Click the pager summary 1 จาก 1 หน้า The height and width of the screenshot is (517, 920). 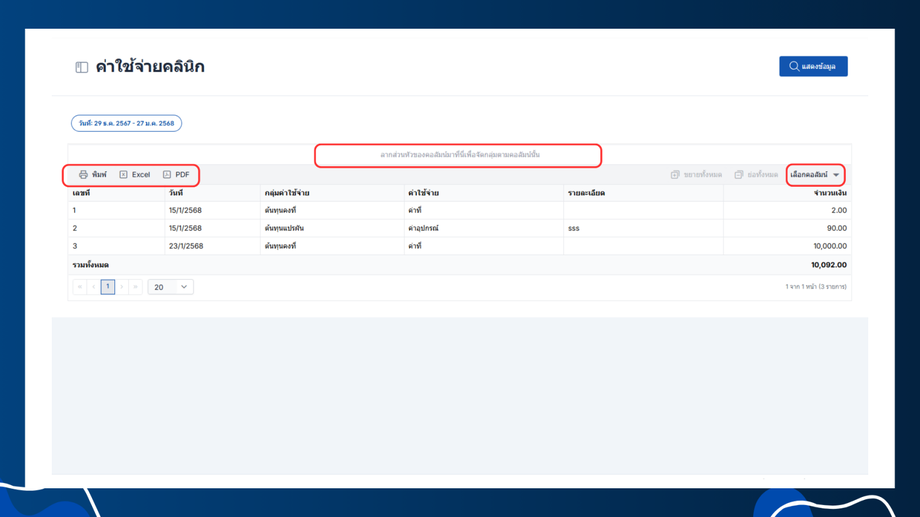tap(816, 287)
